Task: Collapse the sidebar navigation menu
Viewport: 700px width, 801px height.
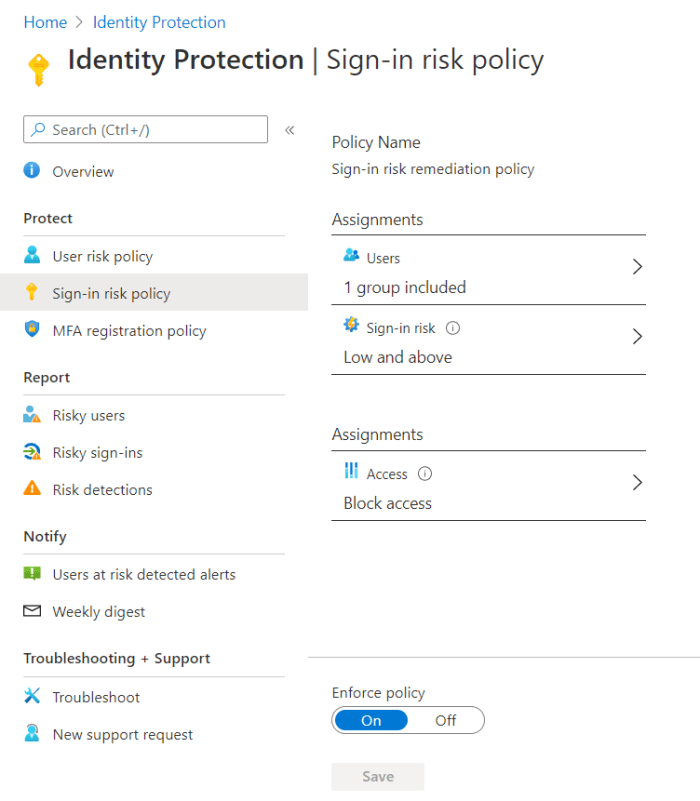Action: click(290, 130)
